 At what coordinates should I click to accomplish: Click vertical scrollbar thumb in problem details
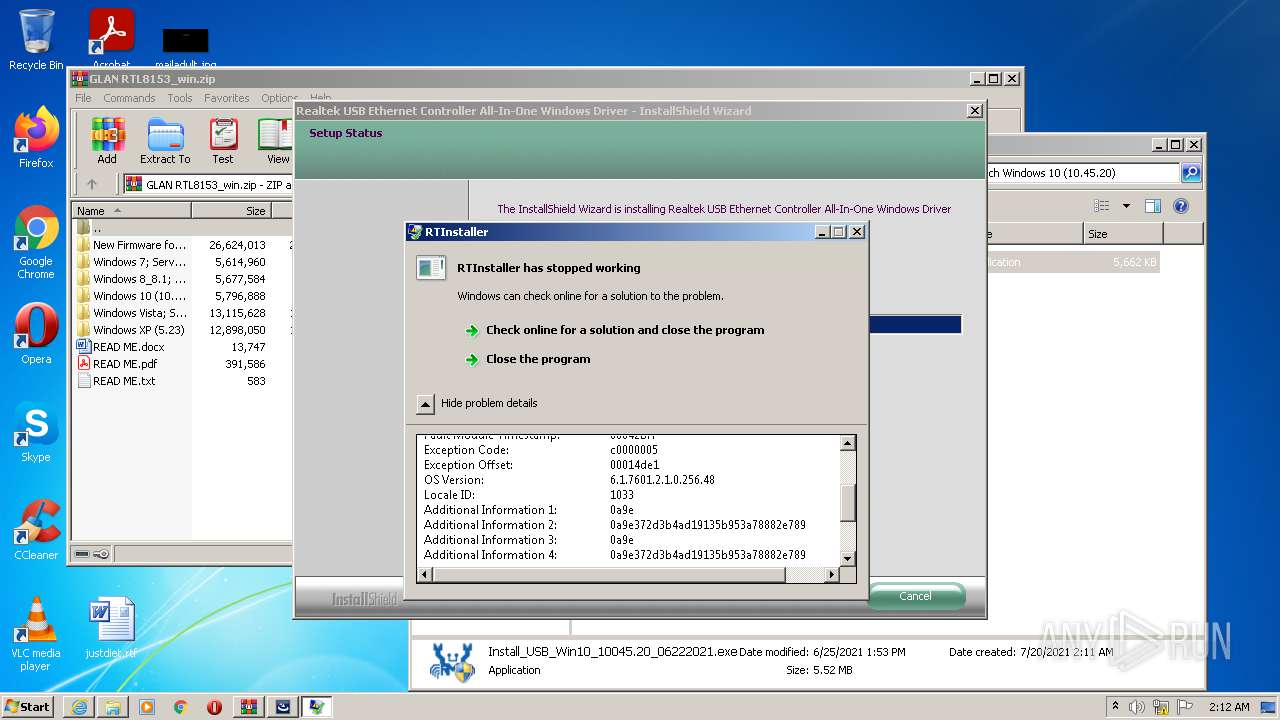[x=848, y=503]
